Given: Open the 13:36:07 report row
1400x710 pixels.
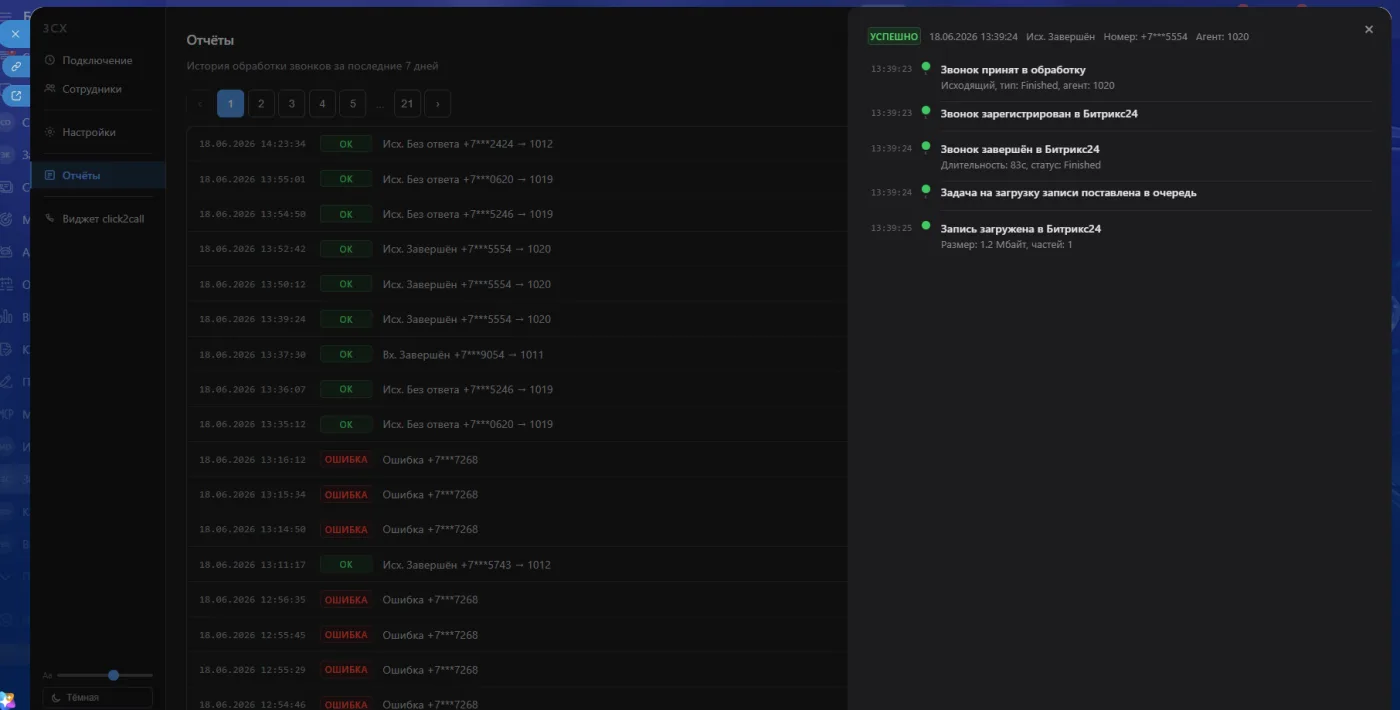Looking at the screenshot, I should click(517, 389).
